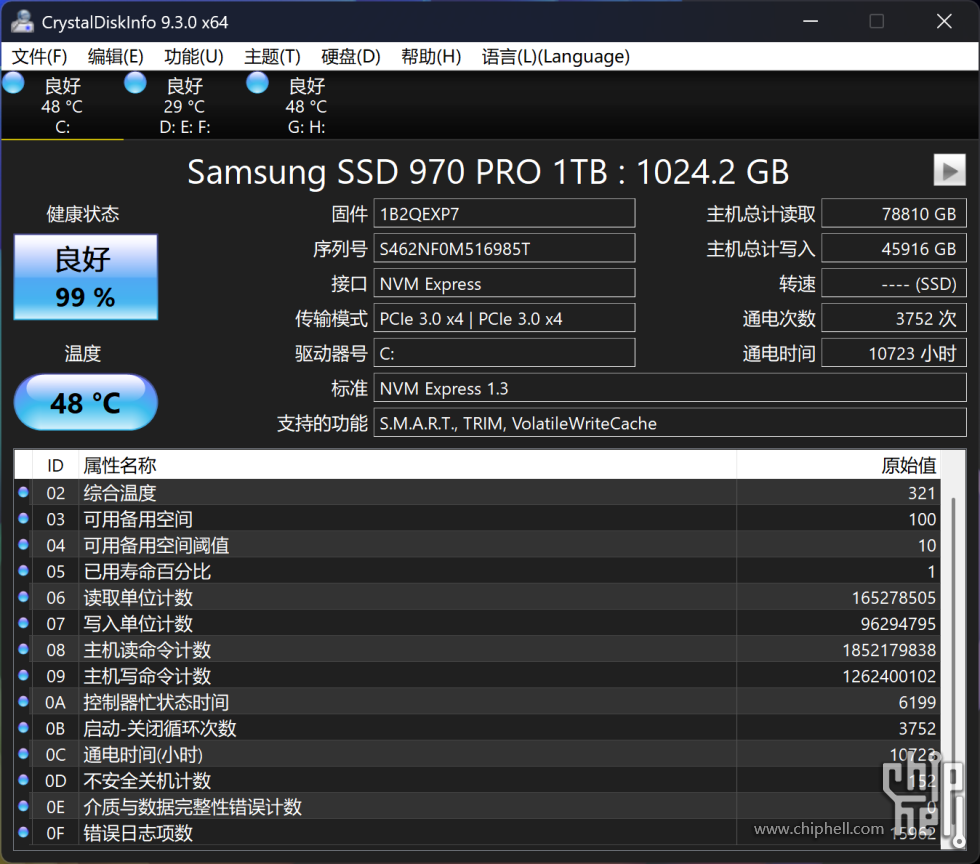Click status dot for attribute 05 已用寿命百分比
The height and width of the screenshot is (864, 980).
tap(23, 571)
